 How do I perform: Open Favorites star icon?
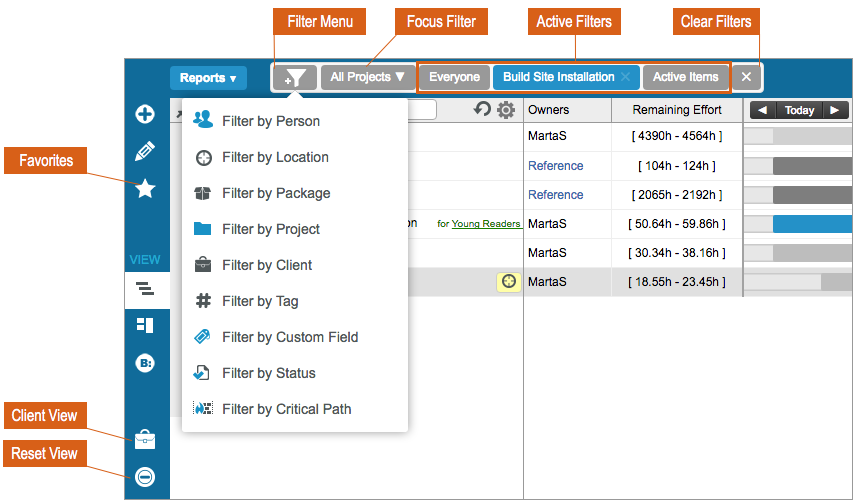point(145,188)
